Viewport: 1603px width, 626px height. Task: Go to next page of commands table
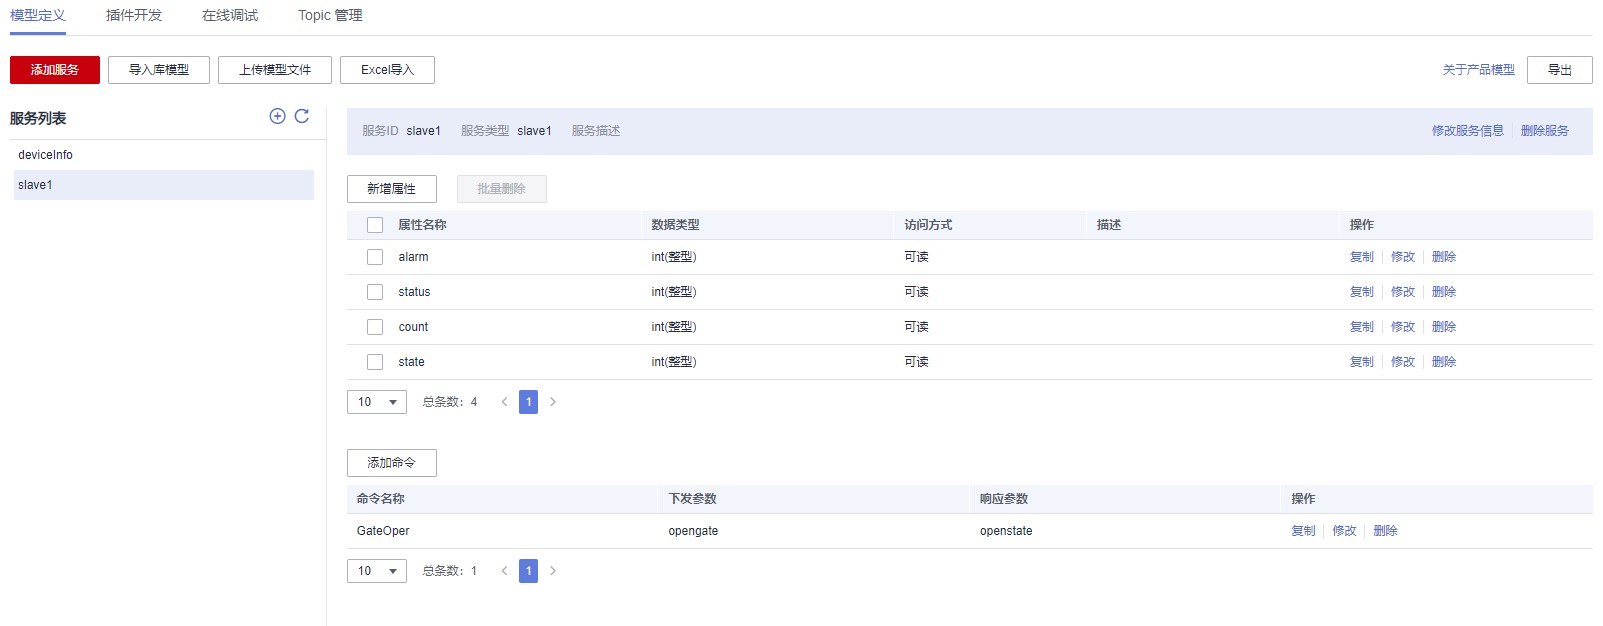click(552, 571)
